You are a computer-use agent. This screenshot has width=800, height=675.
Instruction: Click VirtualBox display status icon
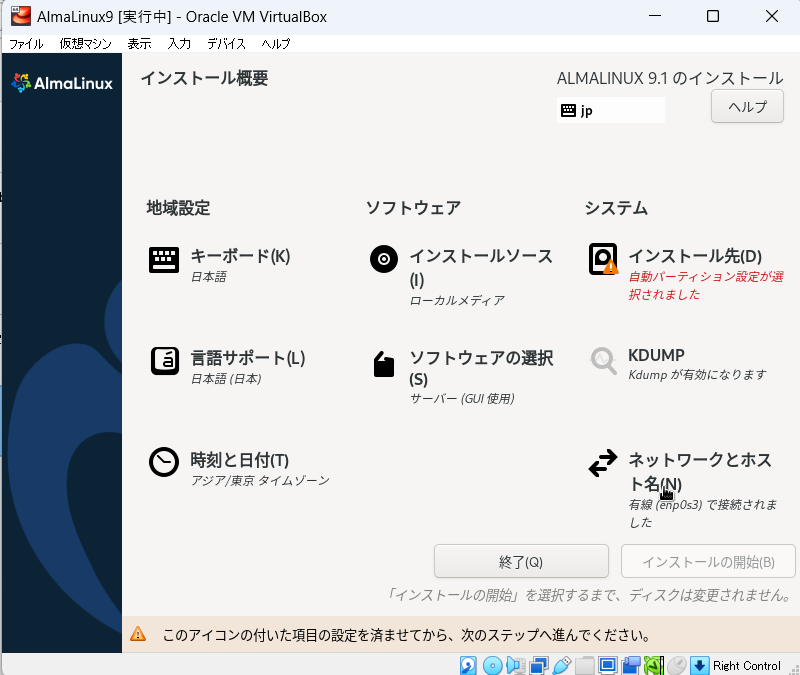tap(608, 666)
